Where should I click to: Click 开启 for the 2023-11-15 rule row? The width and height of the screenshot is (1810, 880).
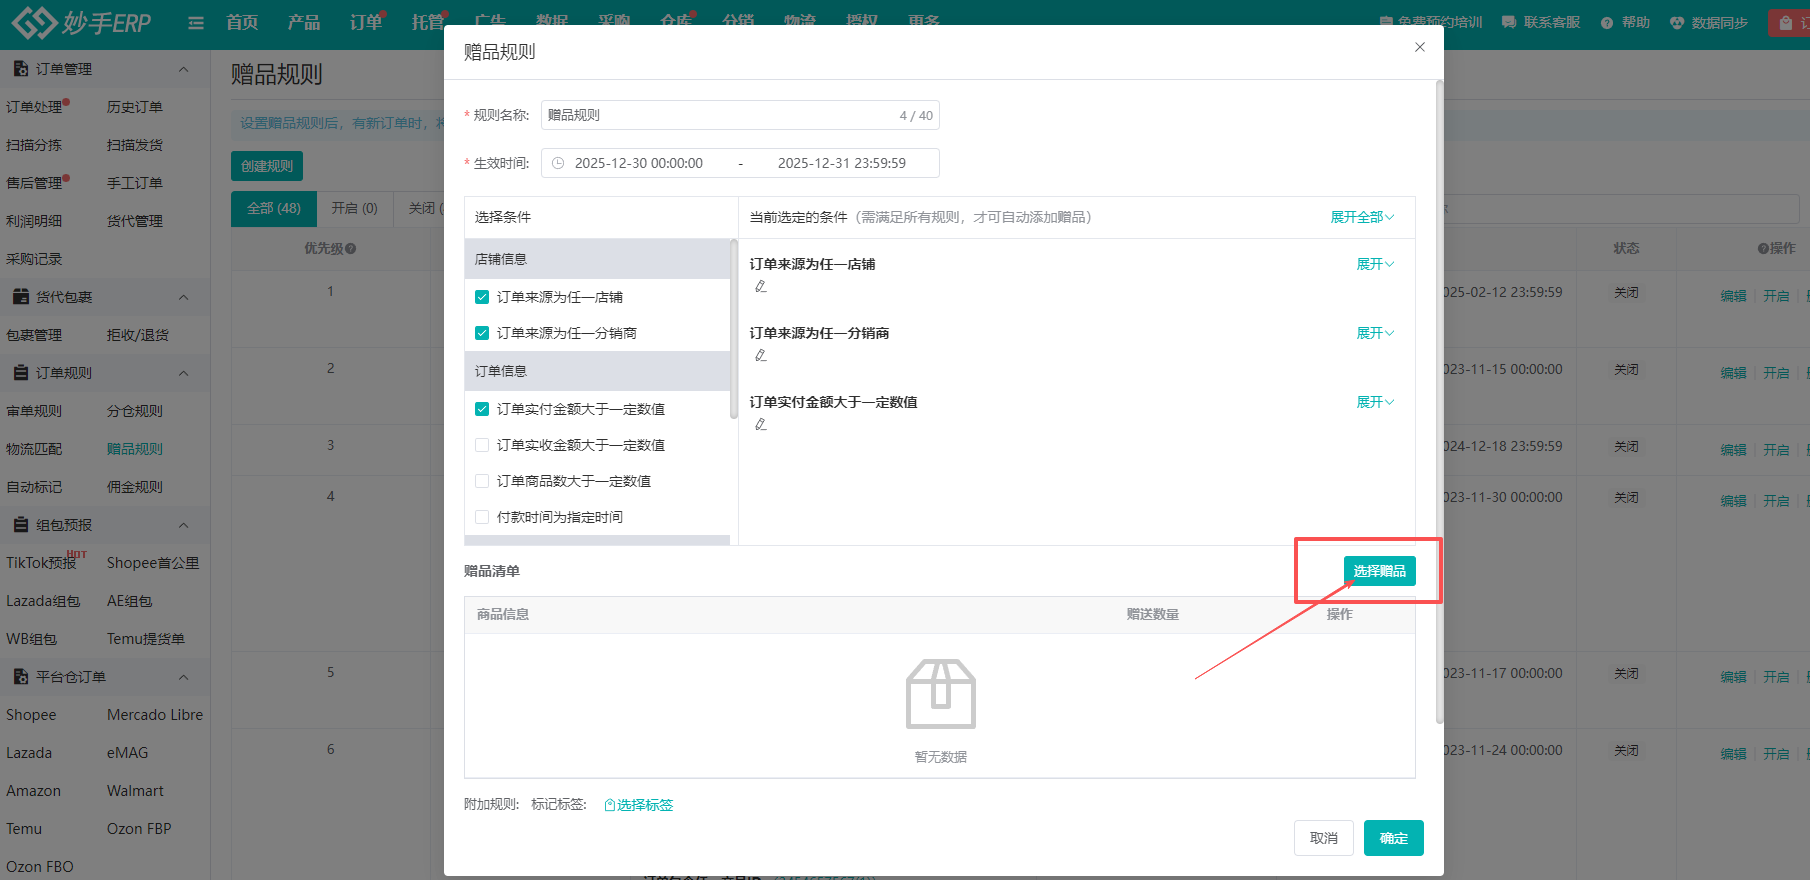(1776, 373)
